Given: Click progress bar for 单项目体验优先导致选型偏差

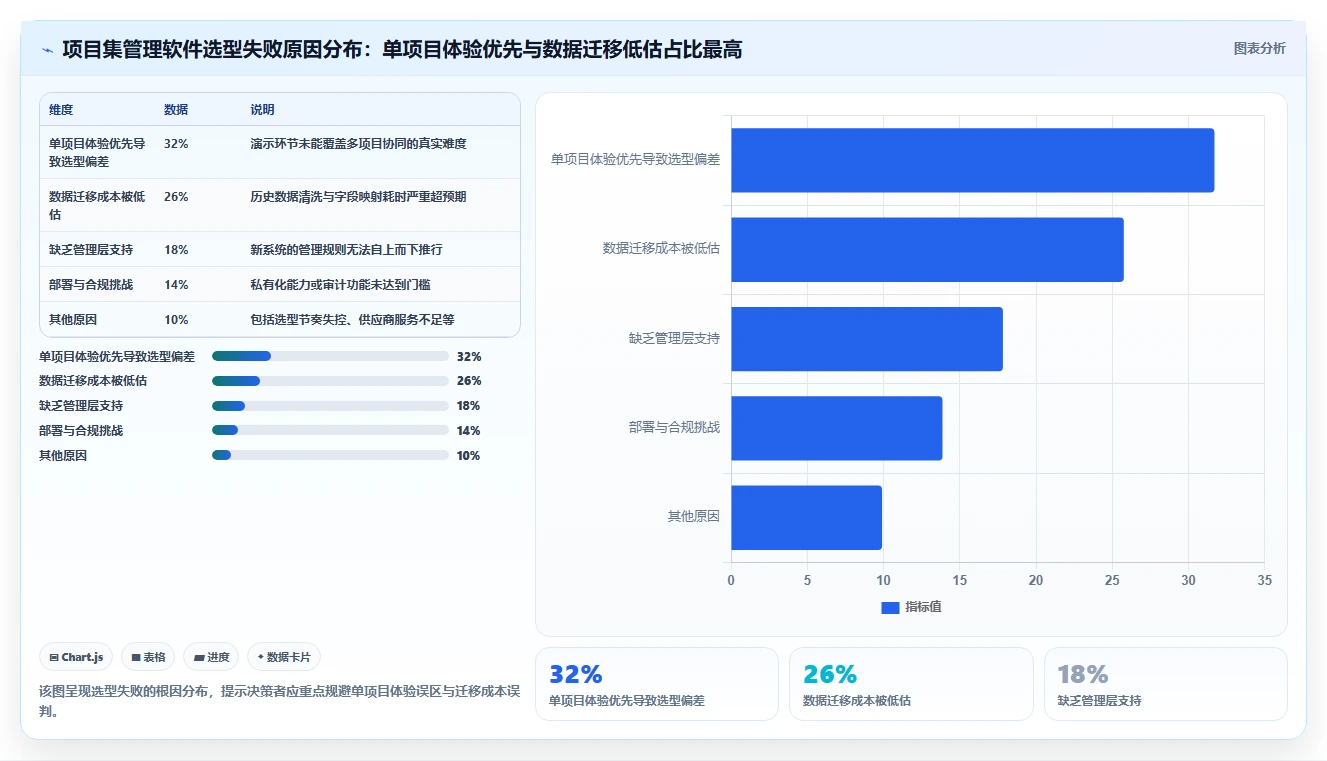Looking at the screenshot, I should (x=330, y=356).
